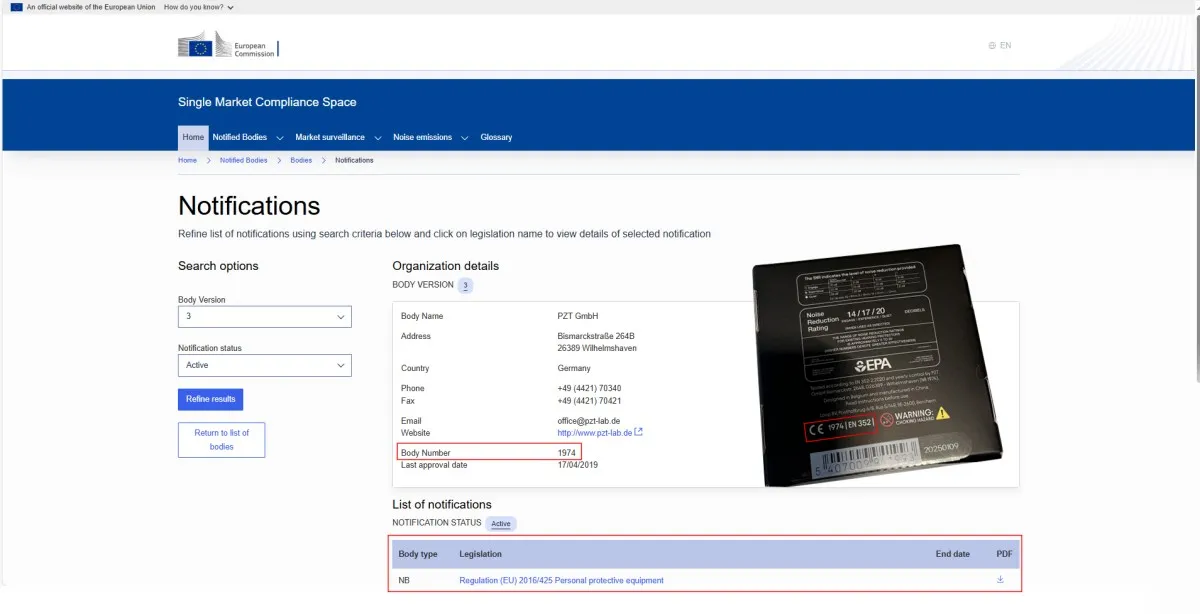Open the pzt-lab.de website link
The height and width of the screenshot is (614, 1200).
[594, 433]
